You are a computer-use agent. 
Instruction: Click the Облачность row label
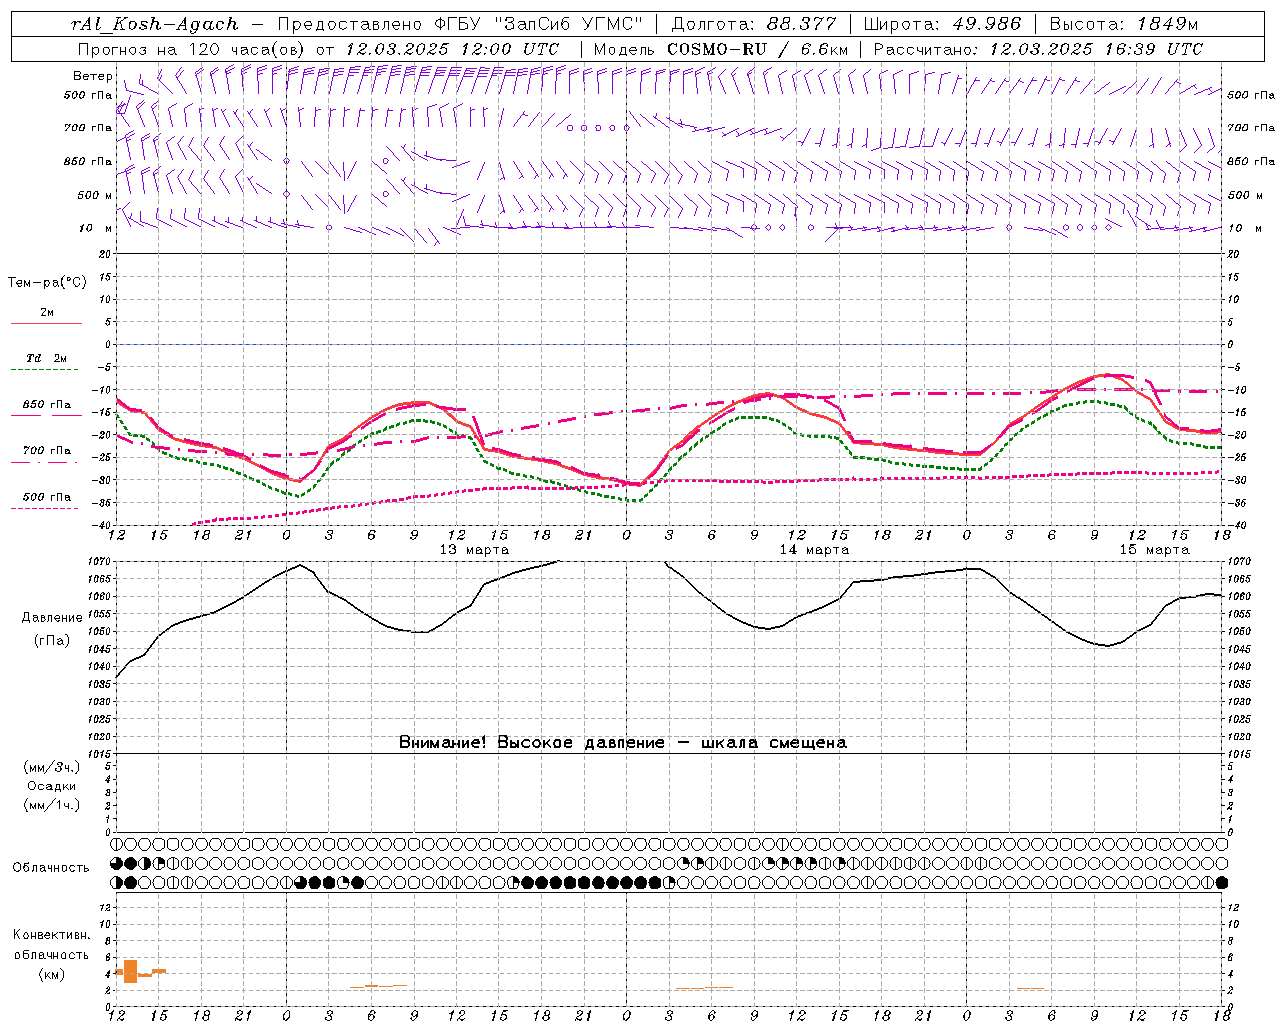(x=51, y=868)
